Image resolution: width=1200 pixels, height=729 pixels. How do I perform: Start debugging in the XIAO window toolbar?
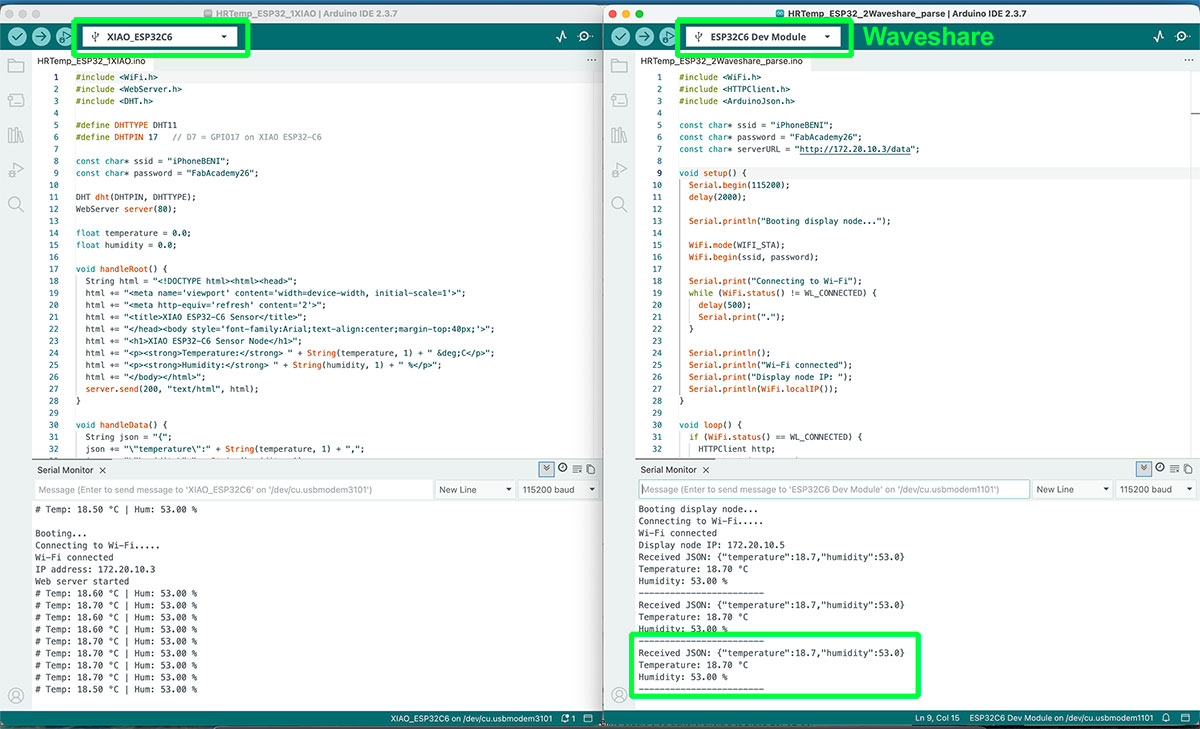point(65,36)
